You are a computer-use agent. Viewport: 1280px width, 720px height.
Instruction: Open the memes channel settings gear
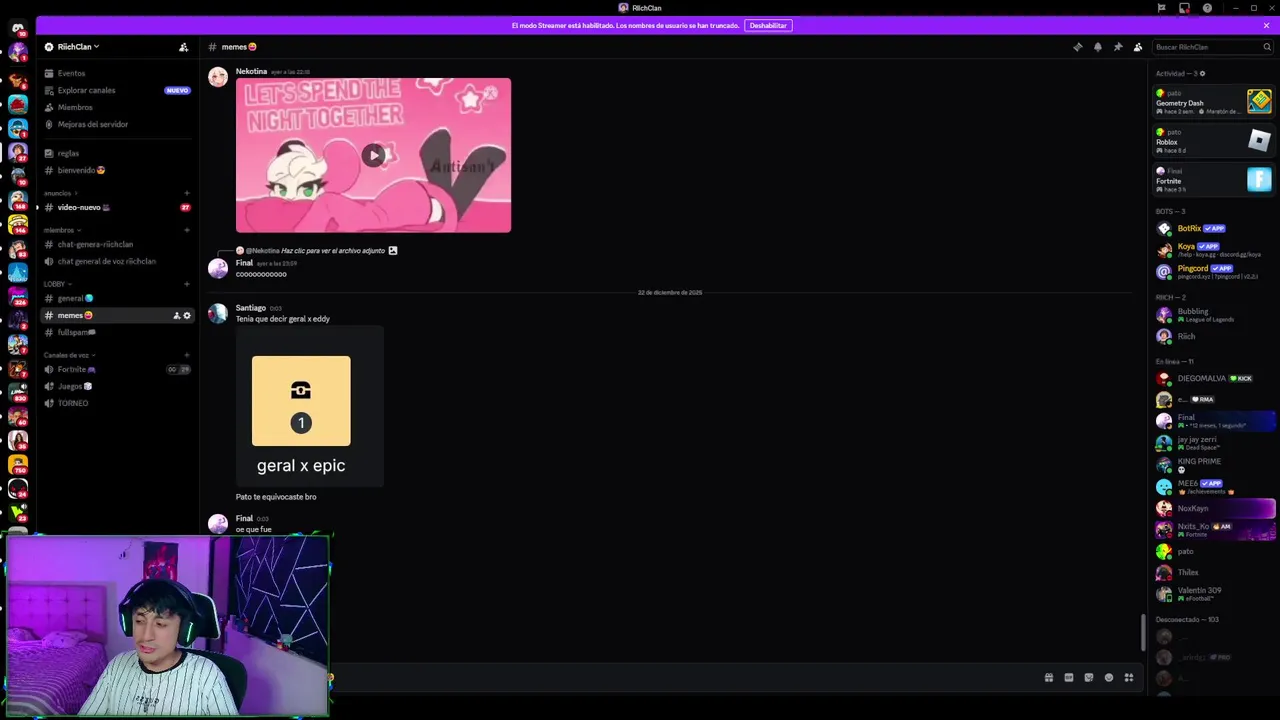[187, 316]
